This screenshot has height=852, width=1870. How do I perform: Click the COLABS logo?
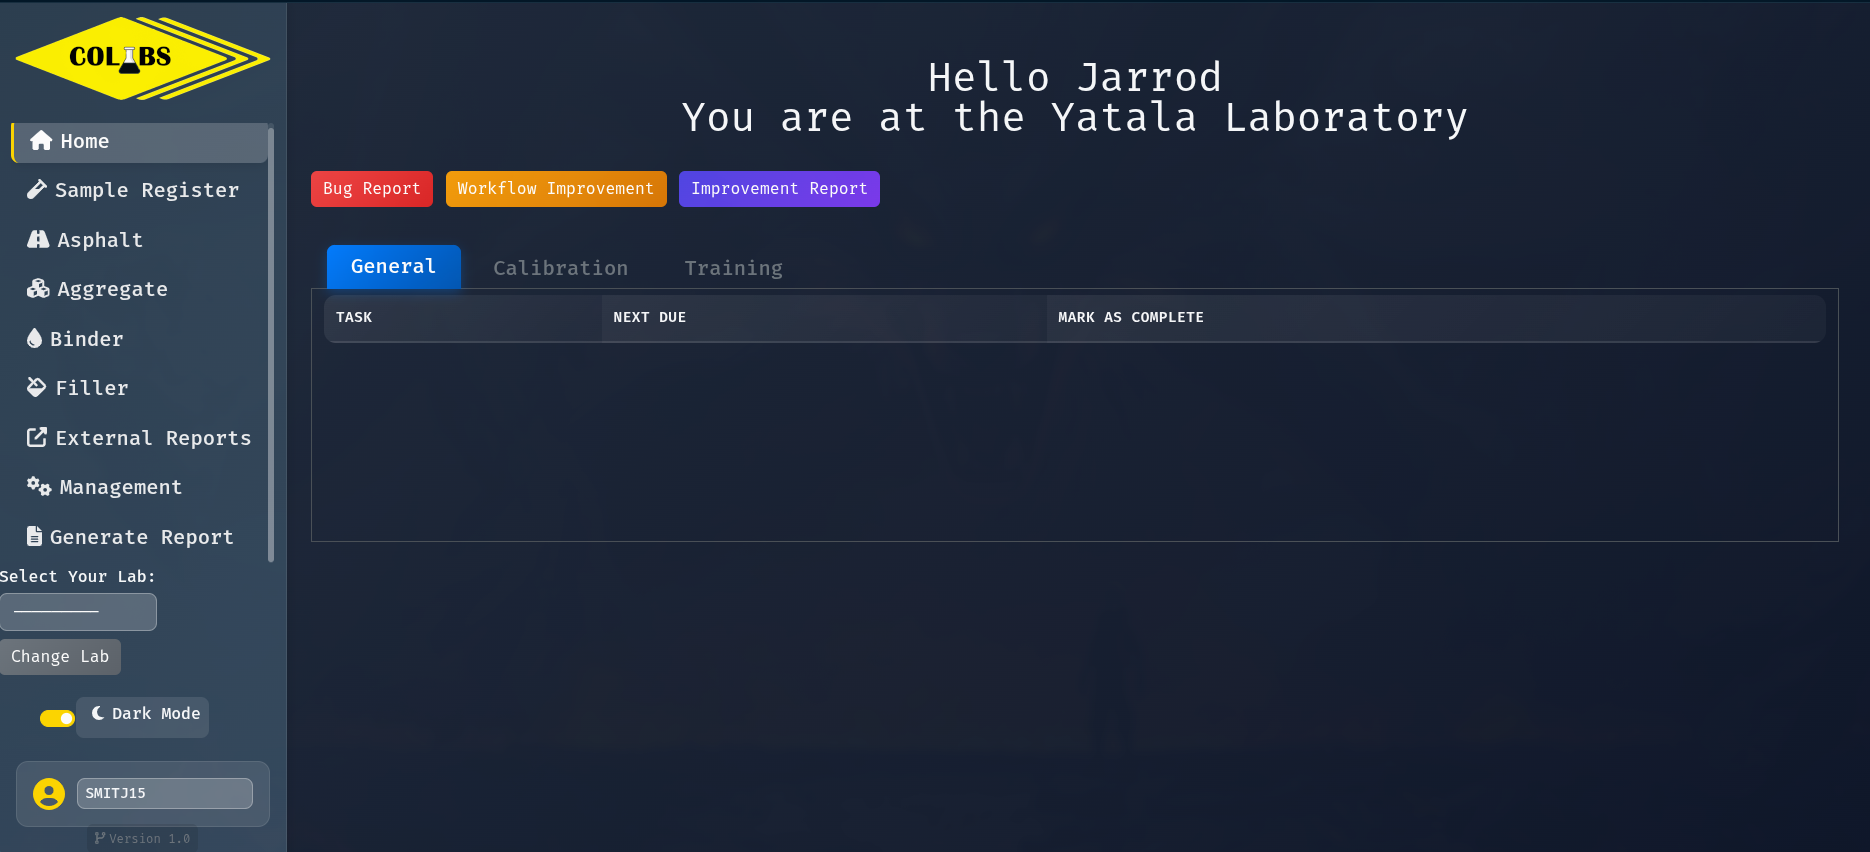[x=143, y=58]
